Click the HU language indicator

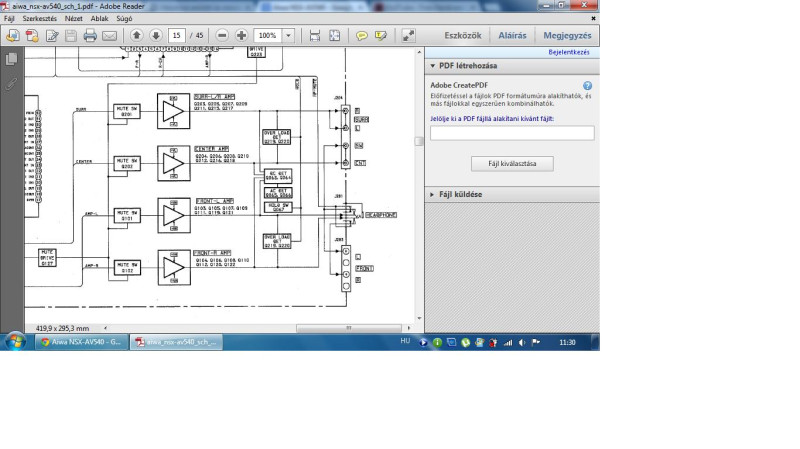405,341
